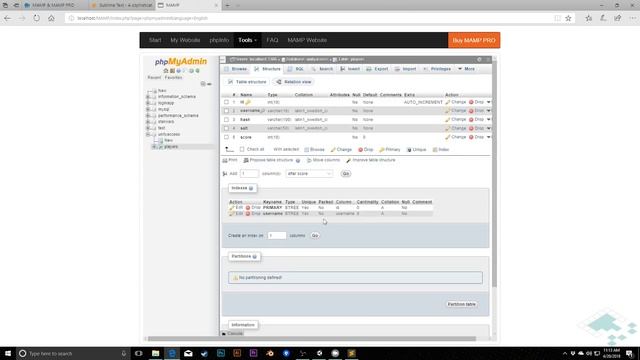Expand more actions arrow for salt column
Image resolution: width=640 pixels, height=360 pixels.
coord(489,128)
